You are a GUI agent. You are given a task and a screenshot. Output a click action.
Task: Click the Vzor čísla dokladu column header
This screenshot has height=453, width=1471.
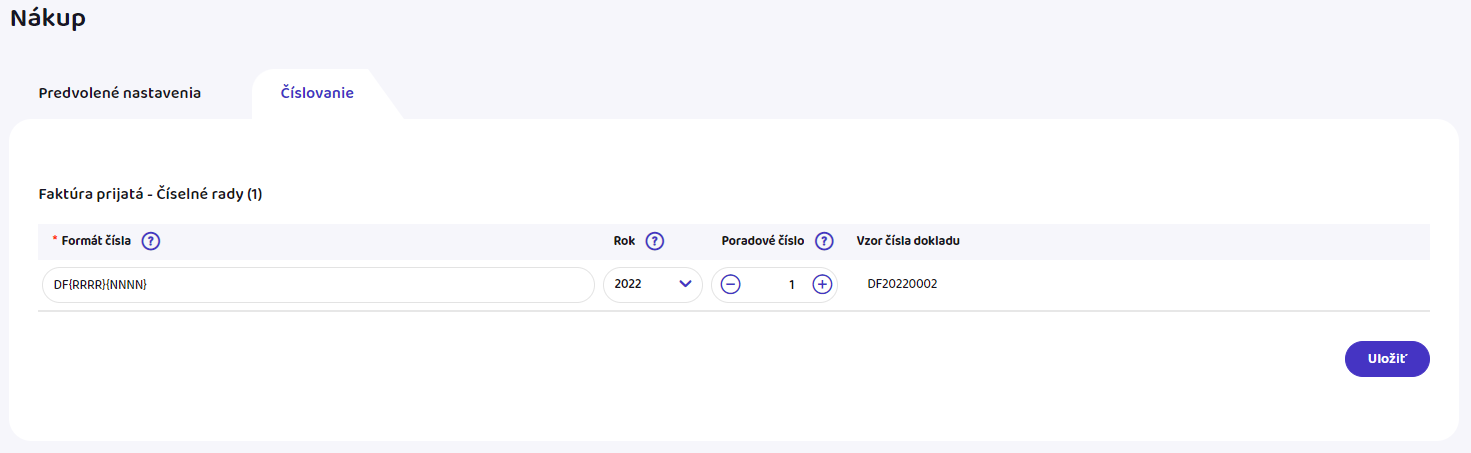[909, 241]
